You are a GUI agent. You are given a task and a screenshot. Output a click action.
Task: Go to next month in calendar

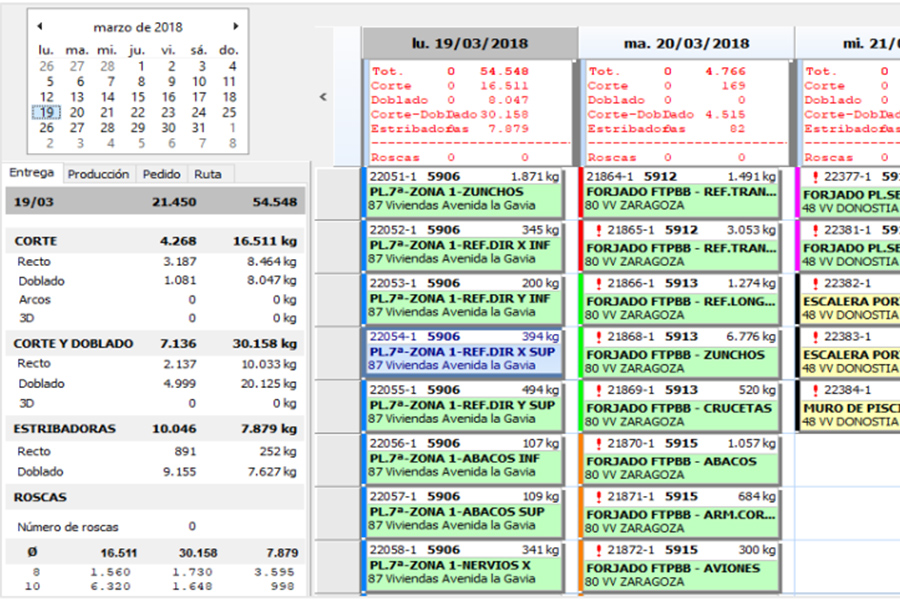235,26
